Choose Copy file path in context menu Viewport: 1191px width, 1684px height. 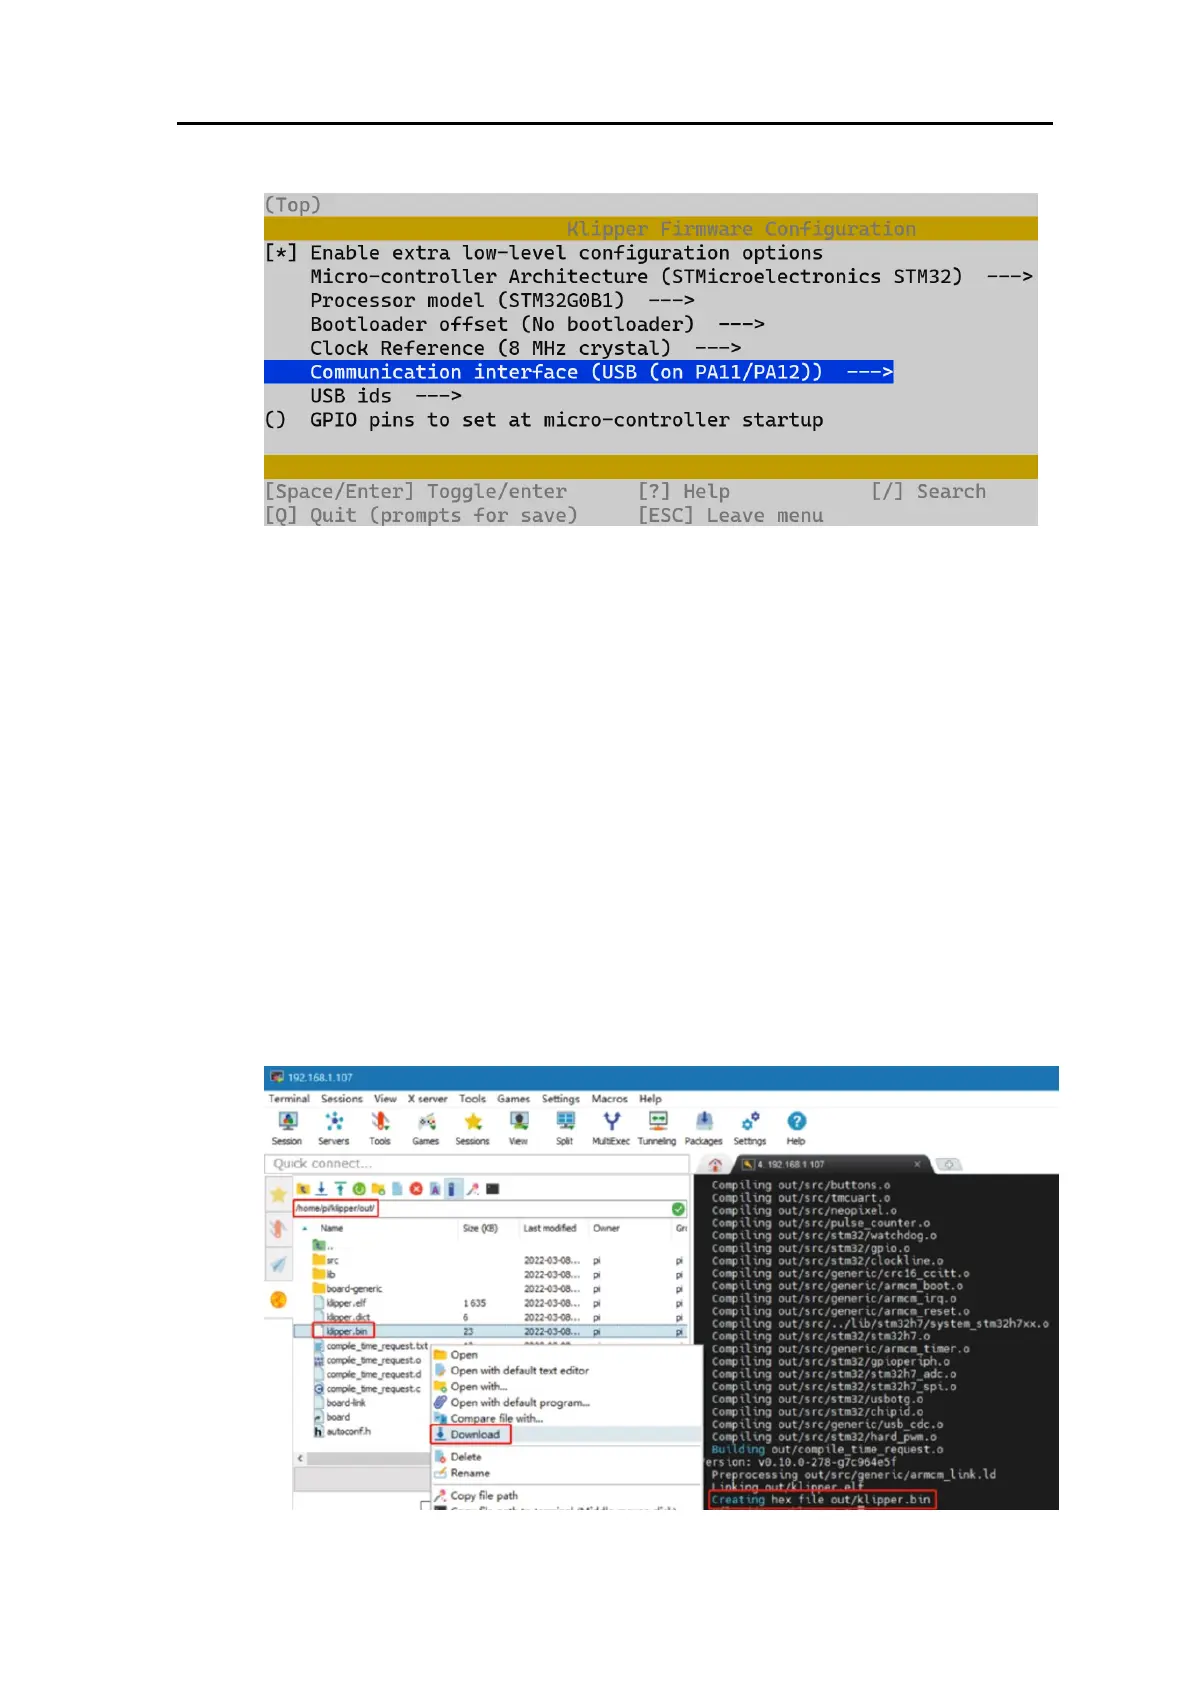point(565,1496)
